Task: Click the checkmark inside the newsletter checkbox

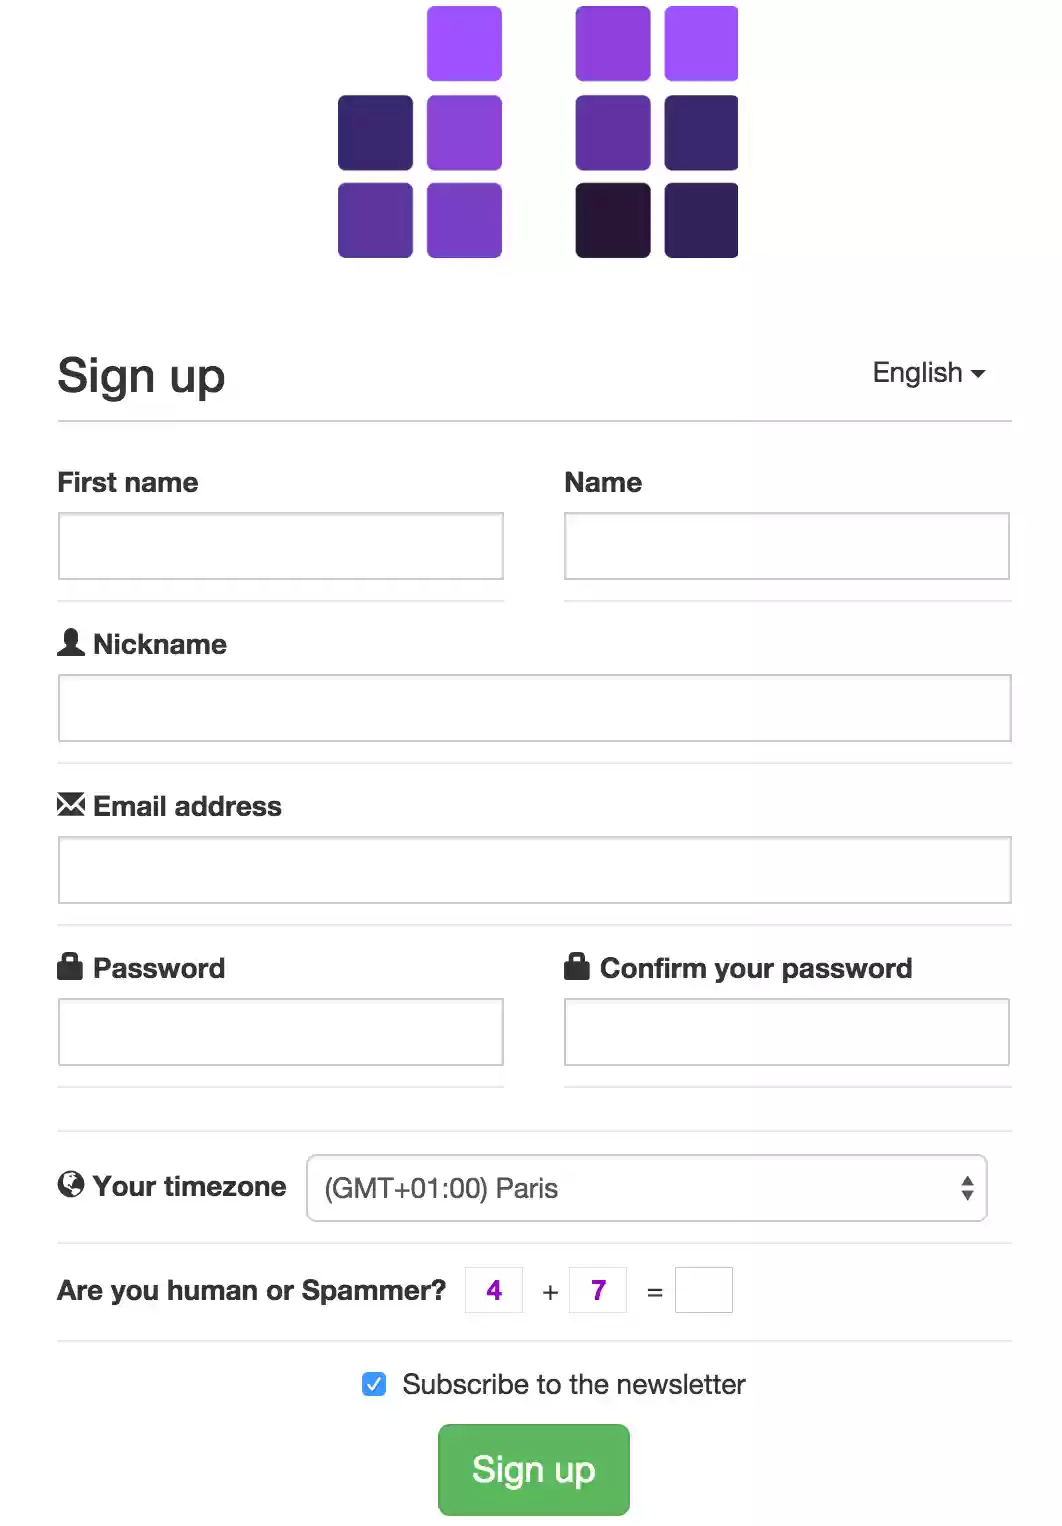Action: point(373,1384)
